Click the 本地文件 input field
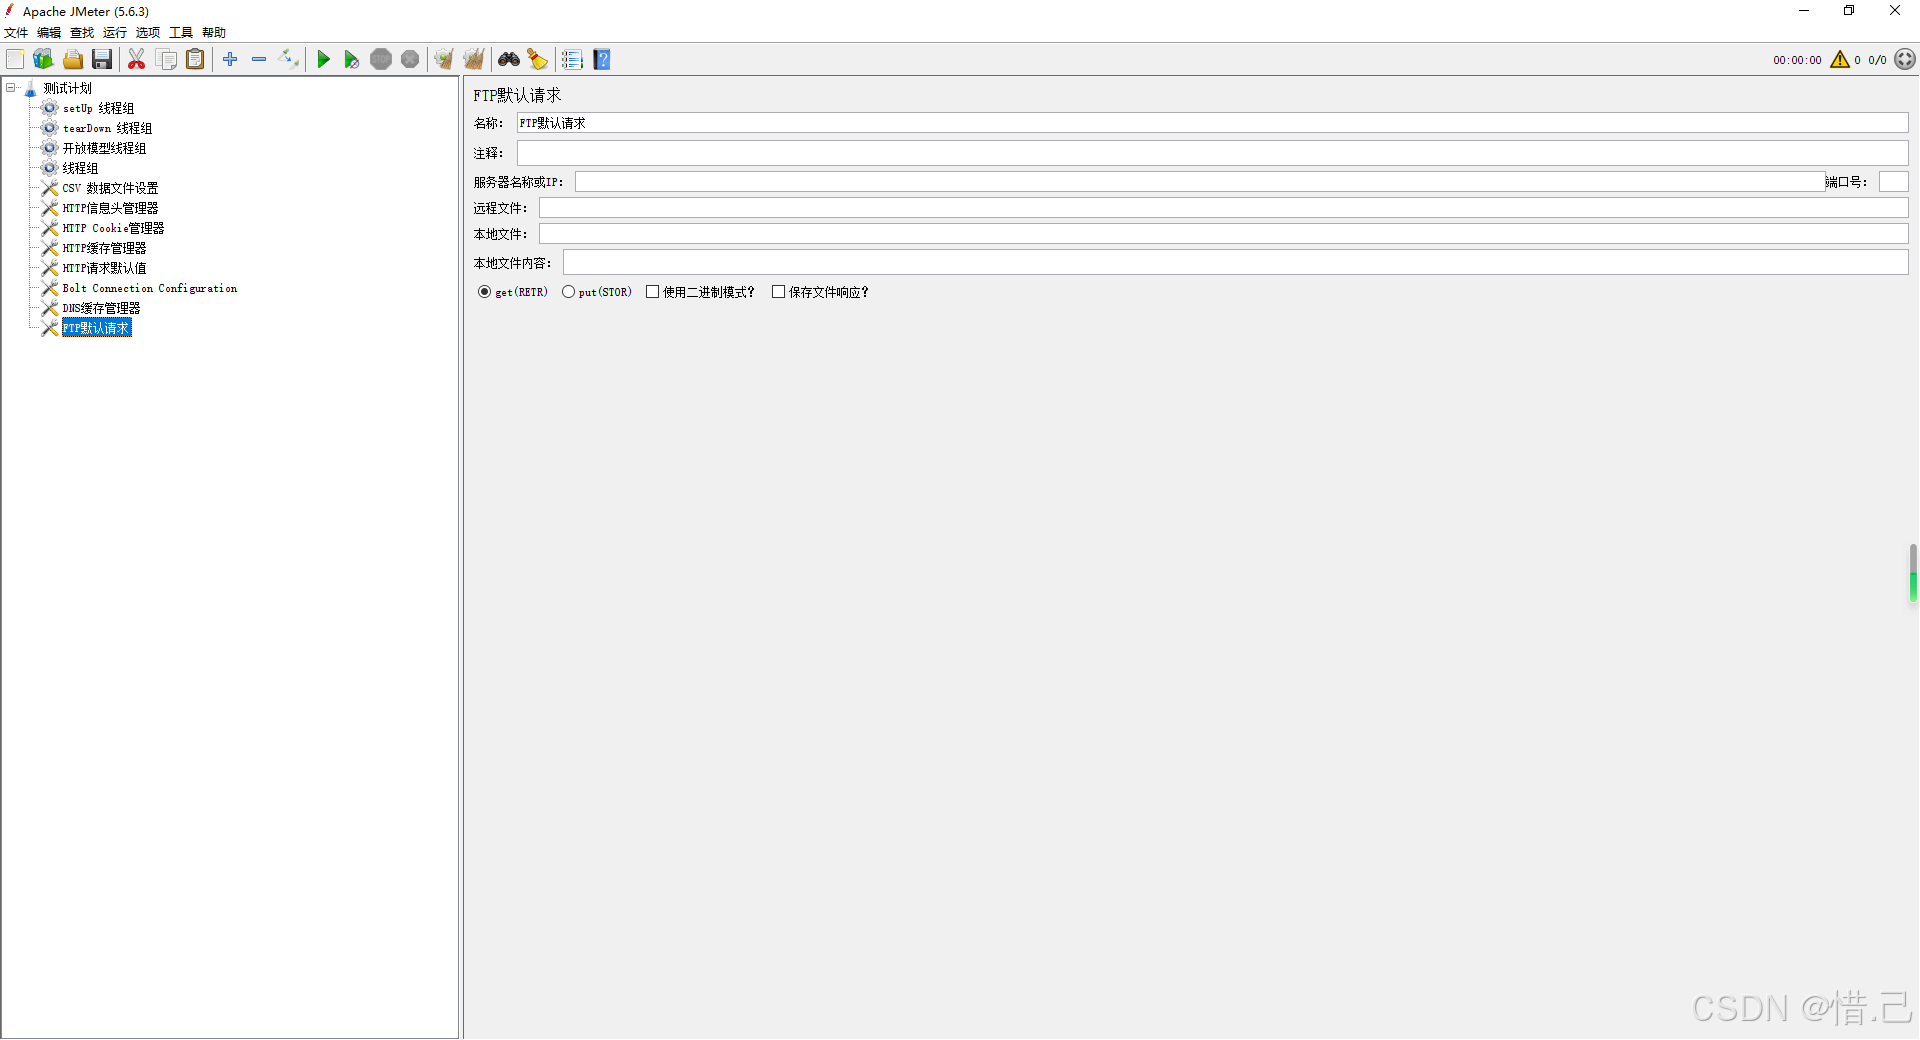The image size is (1920, 1040). 1223,234
